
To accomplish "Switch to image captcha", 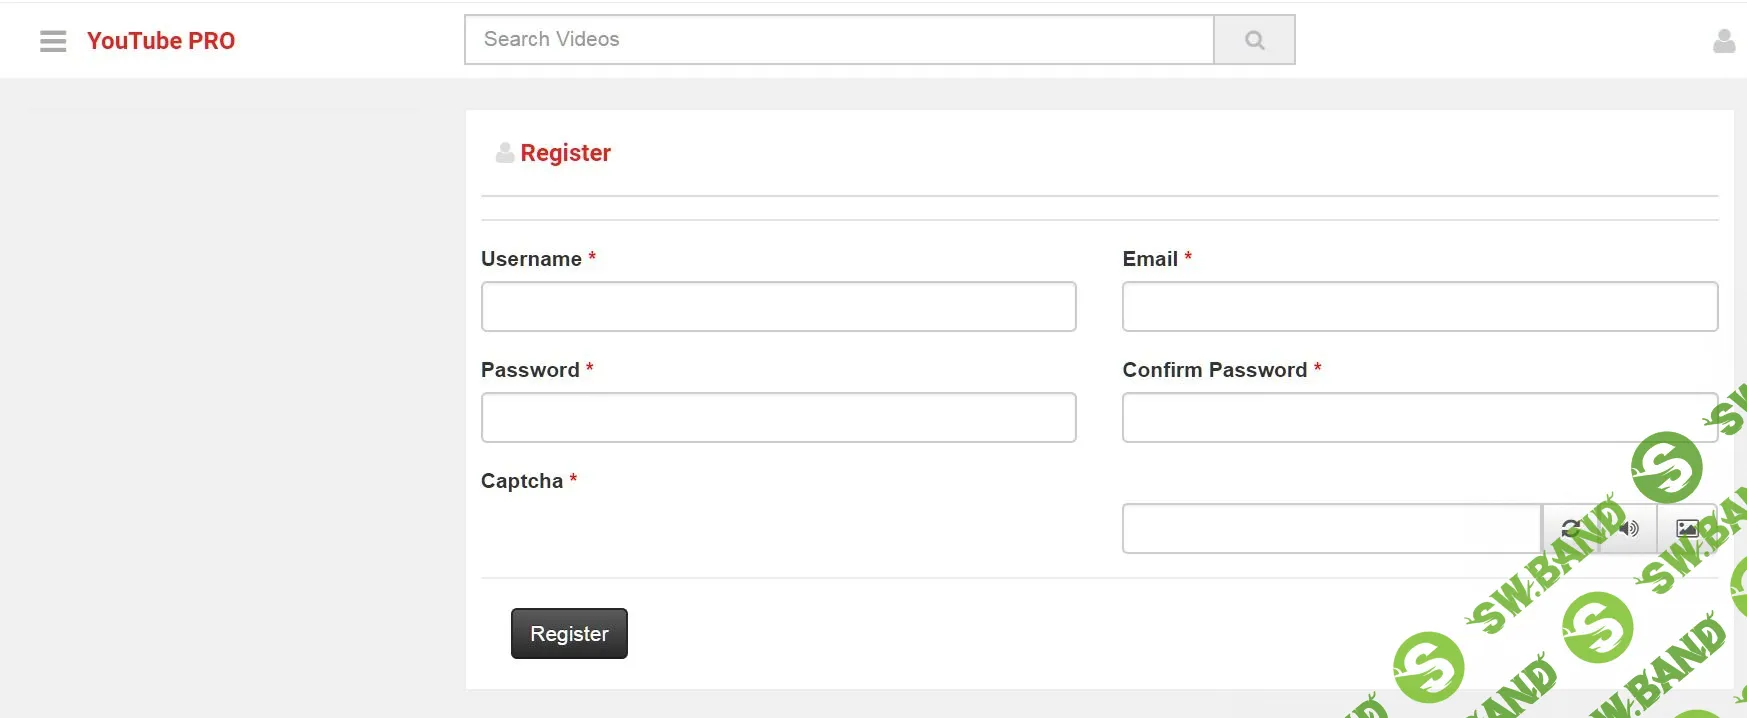I will point(1687,528).
